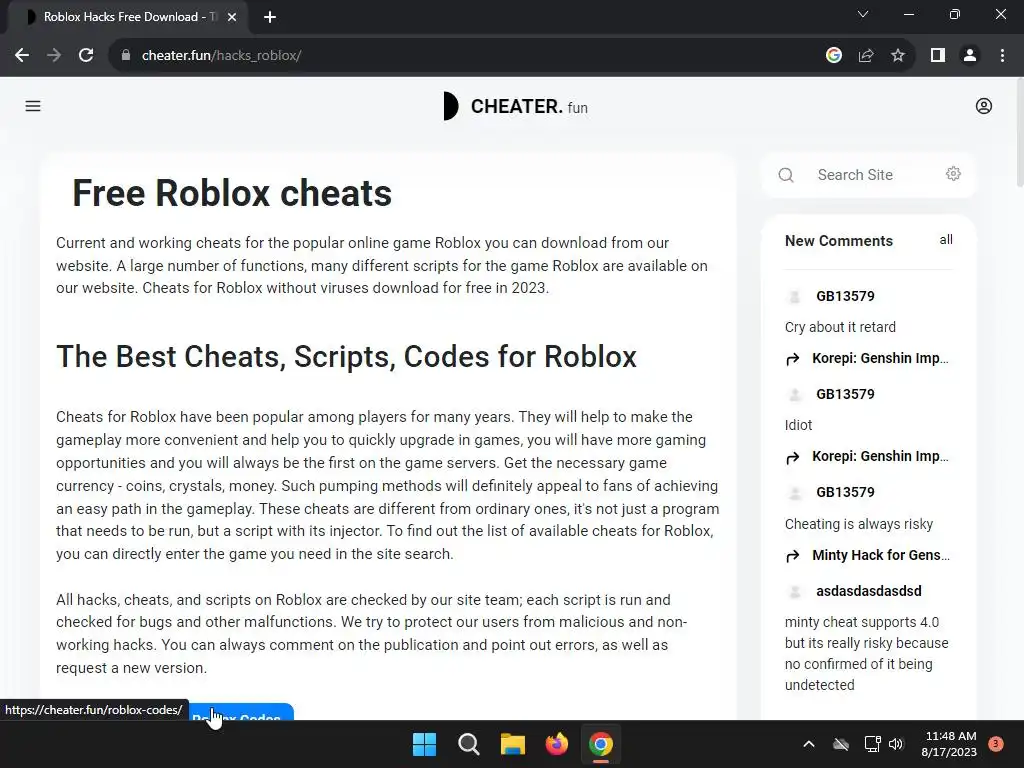Image resolution: width=1024 pixels, height=768 pixels.
Task: Open the Windows Start menu
Action: [424, 744]
